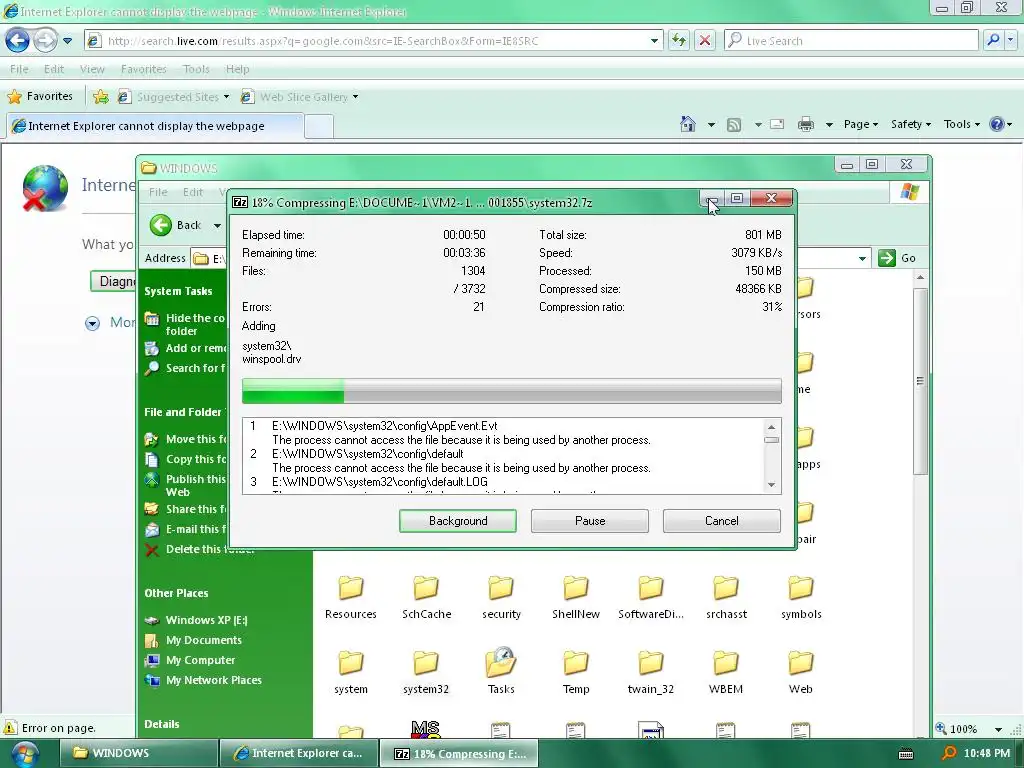Open the Safety menu dropdown

pyautogui.click(x=910, y=124)
